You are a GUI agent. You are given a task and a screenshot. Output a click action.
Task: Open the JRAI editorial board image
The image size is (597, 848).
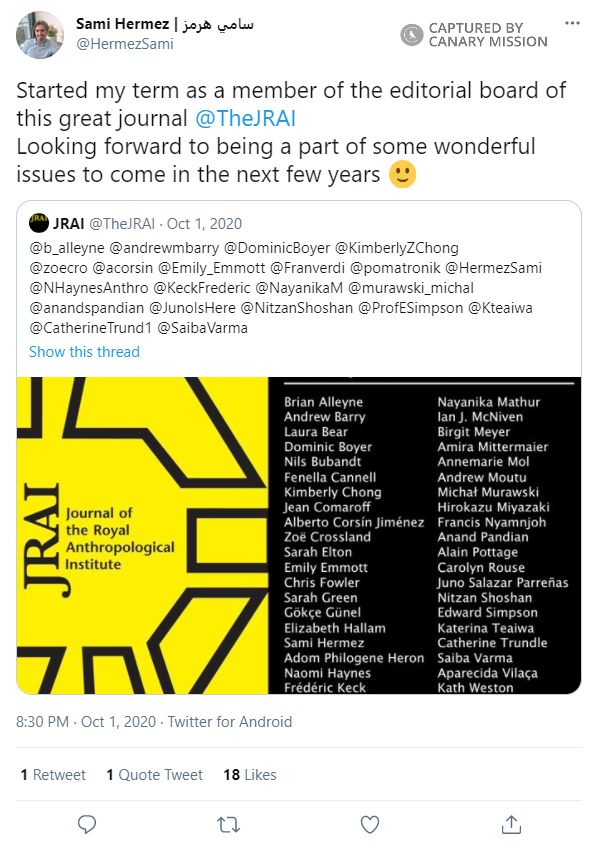point(298,535)
